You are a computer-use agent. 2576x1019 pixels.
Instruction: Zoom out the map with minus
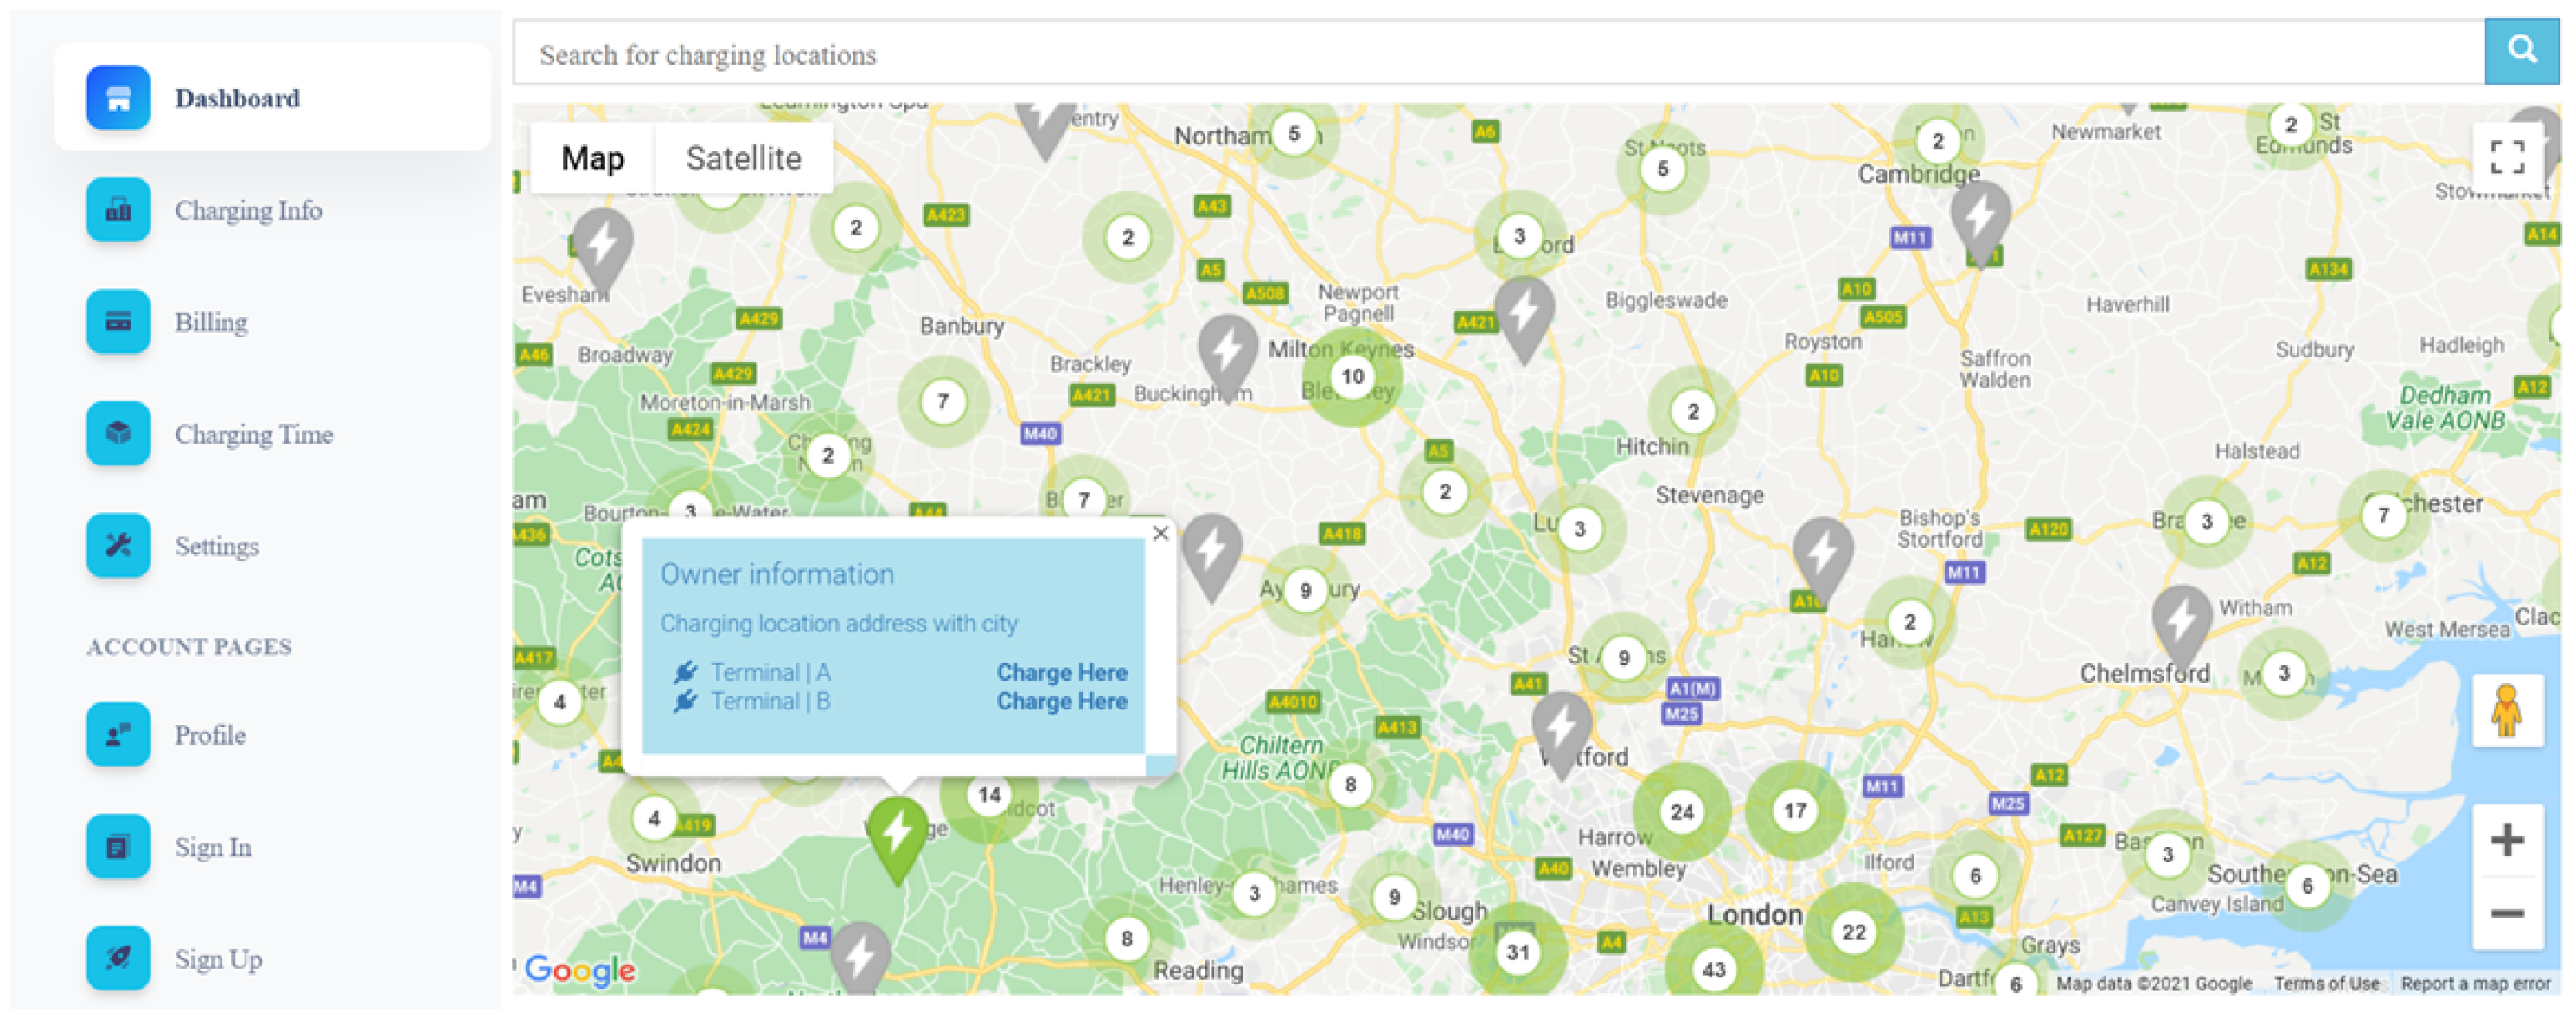pyautogui.click(x=2506, y=914)
